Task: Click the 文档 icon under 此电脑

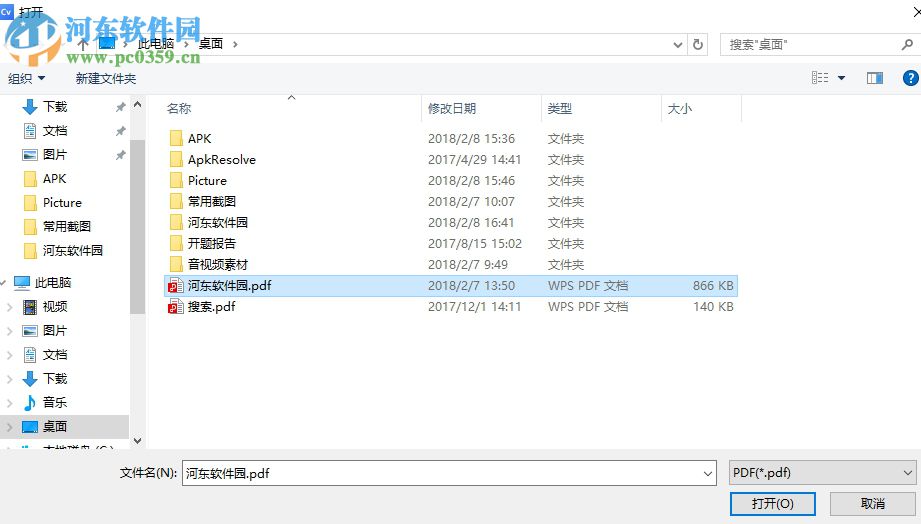Action: click(x=30, y=355)
